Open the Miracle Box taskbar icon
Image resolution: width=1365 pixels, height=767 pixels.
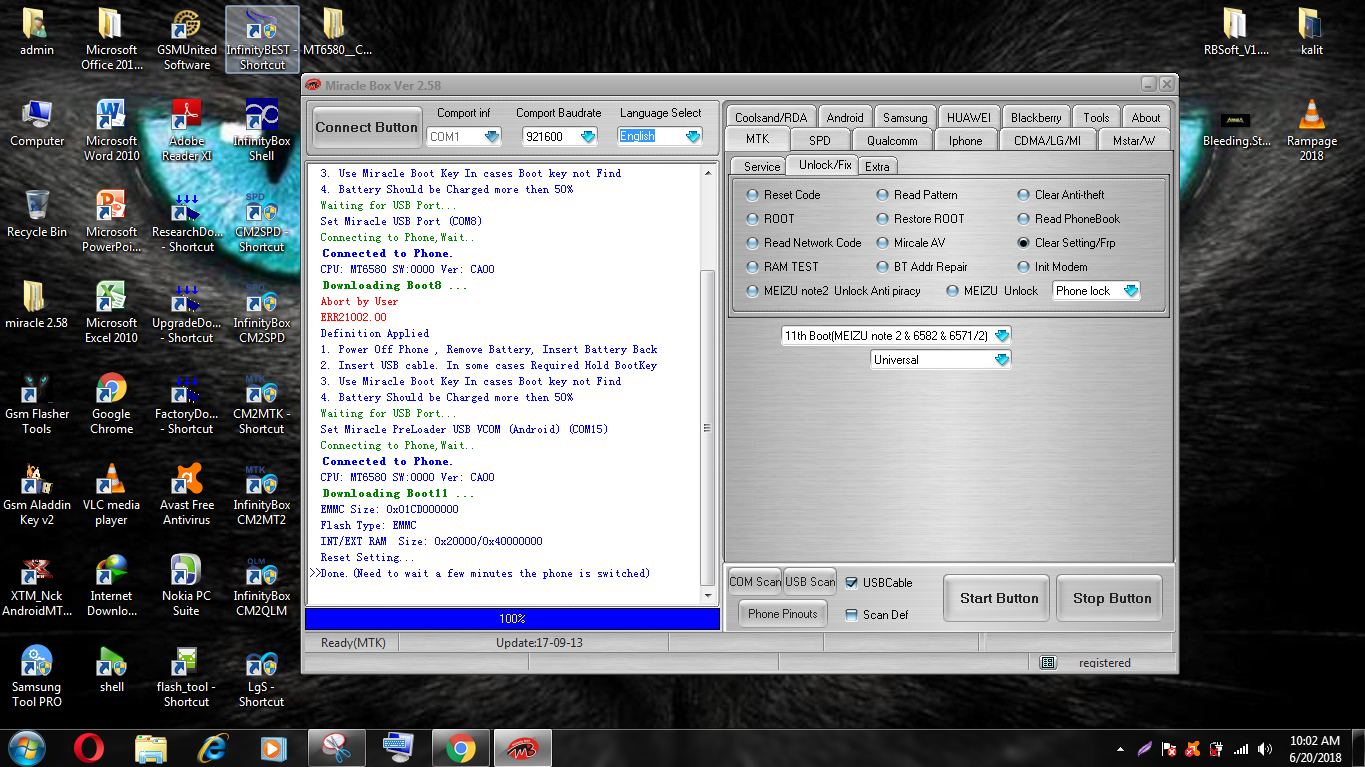click(521, 747)
